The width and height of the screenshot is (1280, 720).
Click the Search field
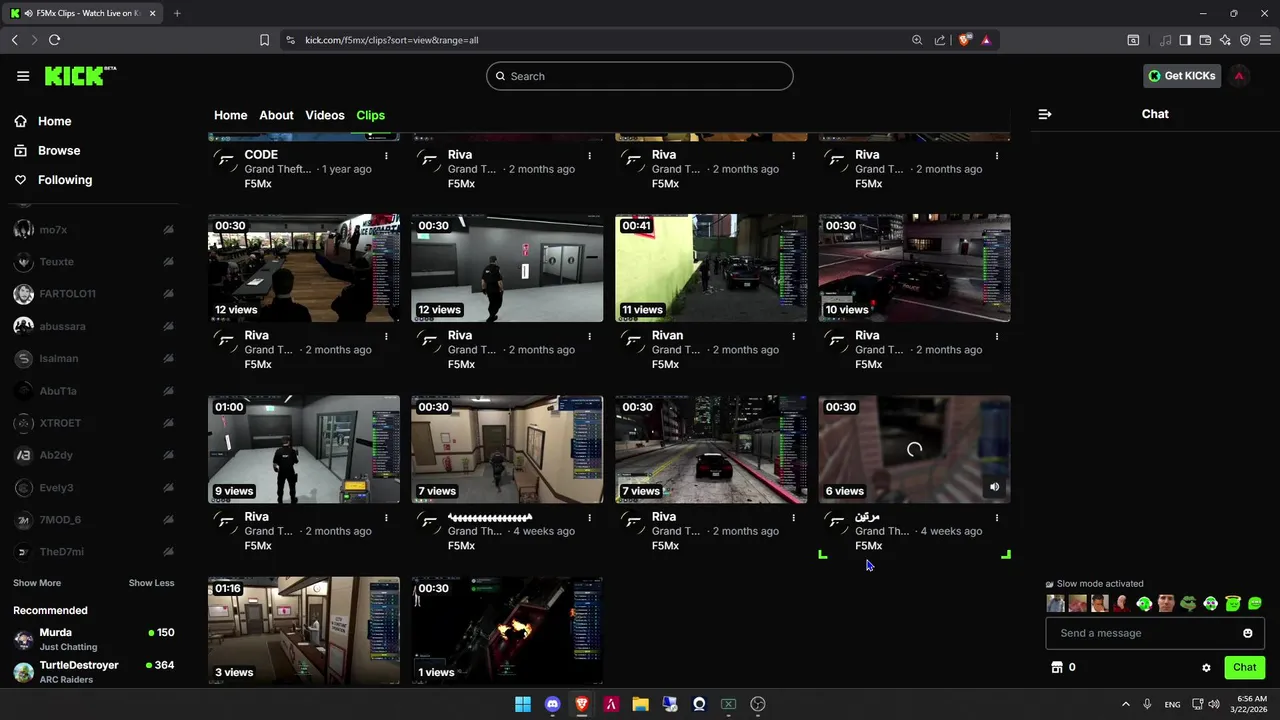(x=640, y=76)
